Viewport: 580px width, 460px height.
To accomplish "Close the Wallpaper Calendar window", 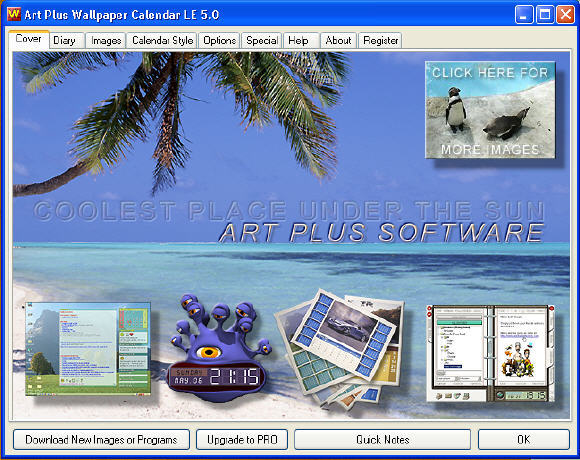I will point(566,15).
